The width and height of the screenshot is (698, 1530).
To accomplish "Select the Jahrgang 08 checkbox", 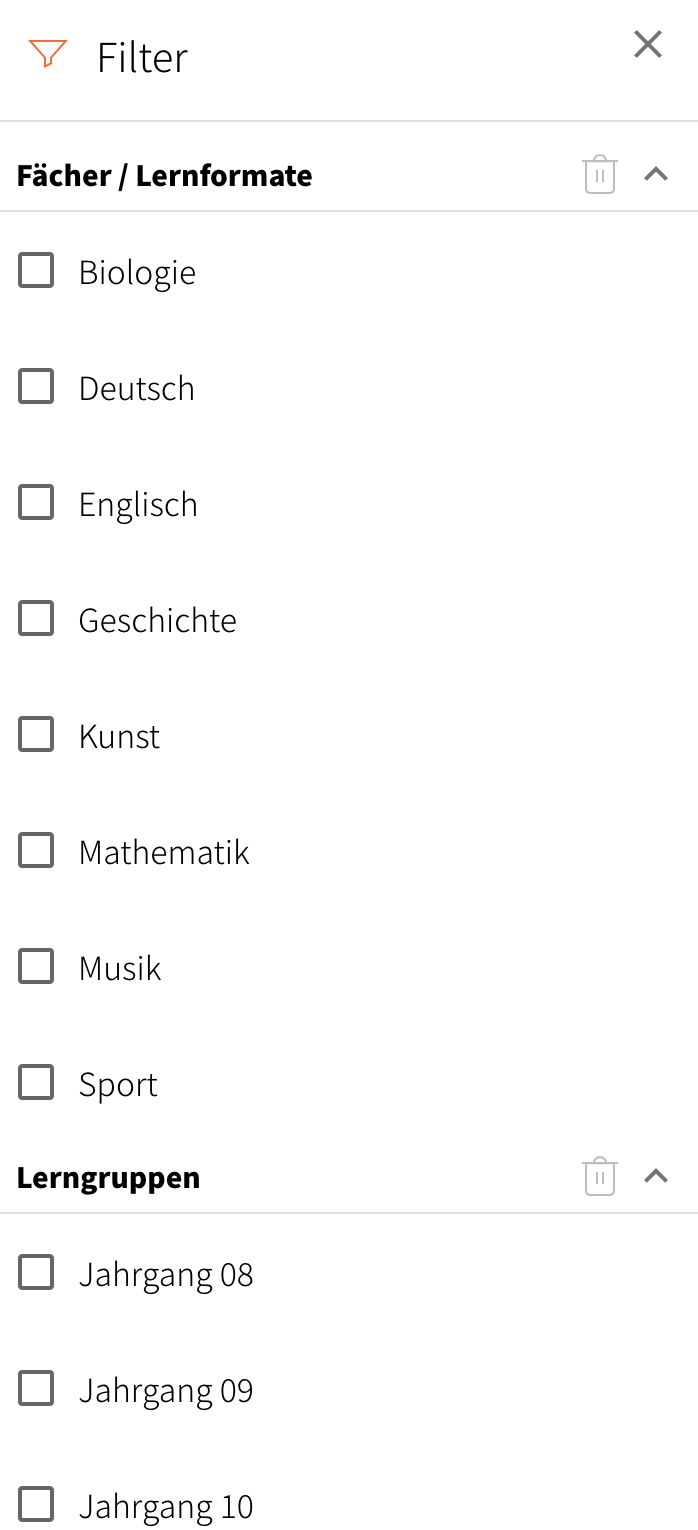I will point(36,1272).
